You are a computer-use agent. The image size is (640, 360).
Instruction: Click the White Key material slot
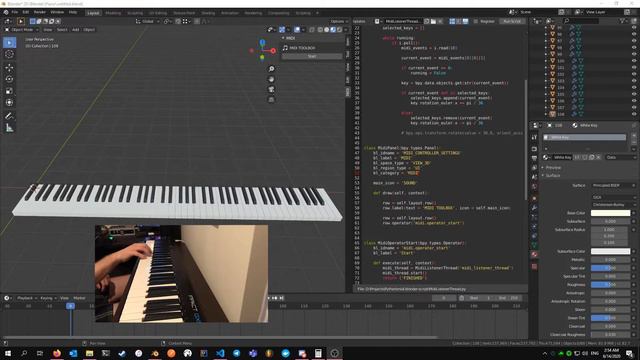584,138
